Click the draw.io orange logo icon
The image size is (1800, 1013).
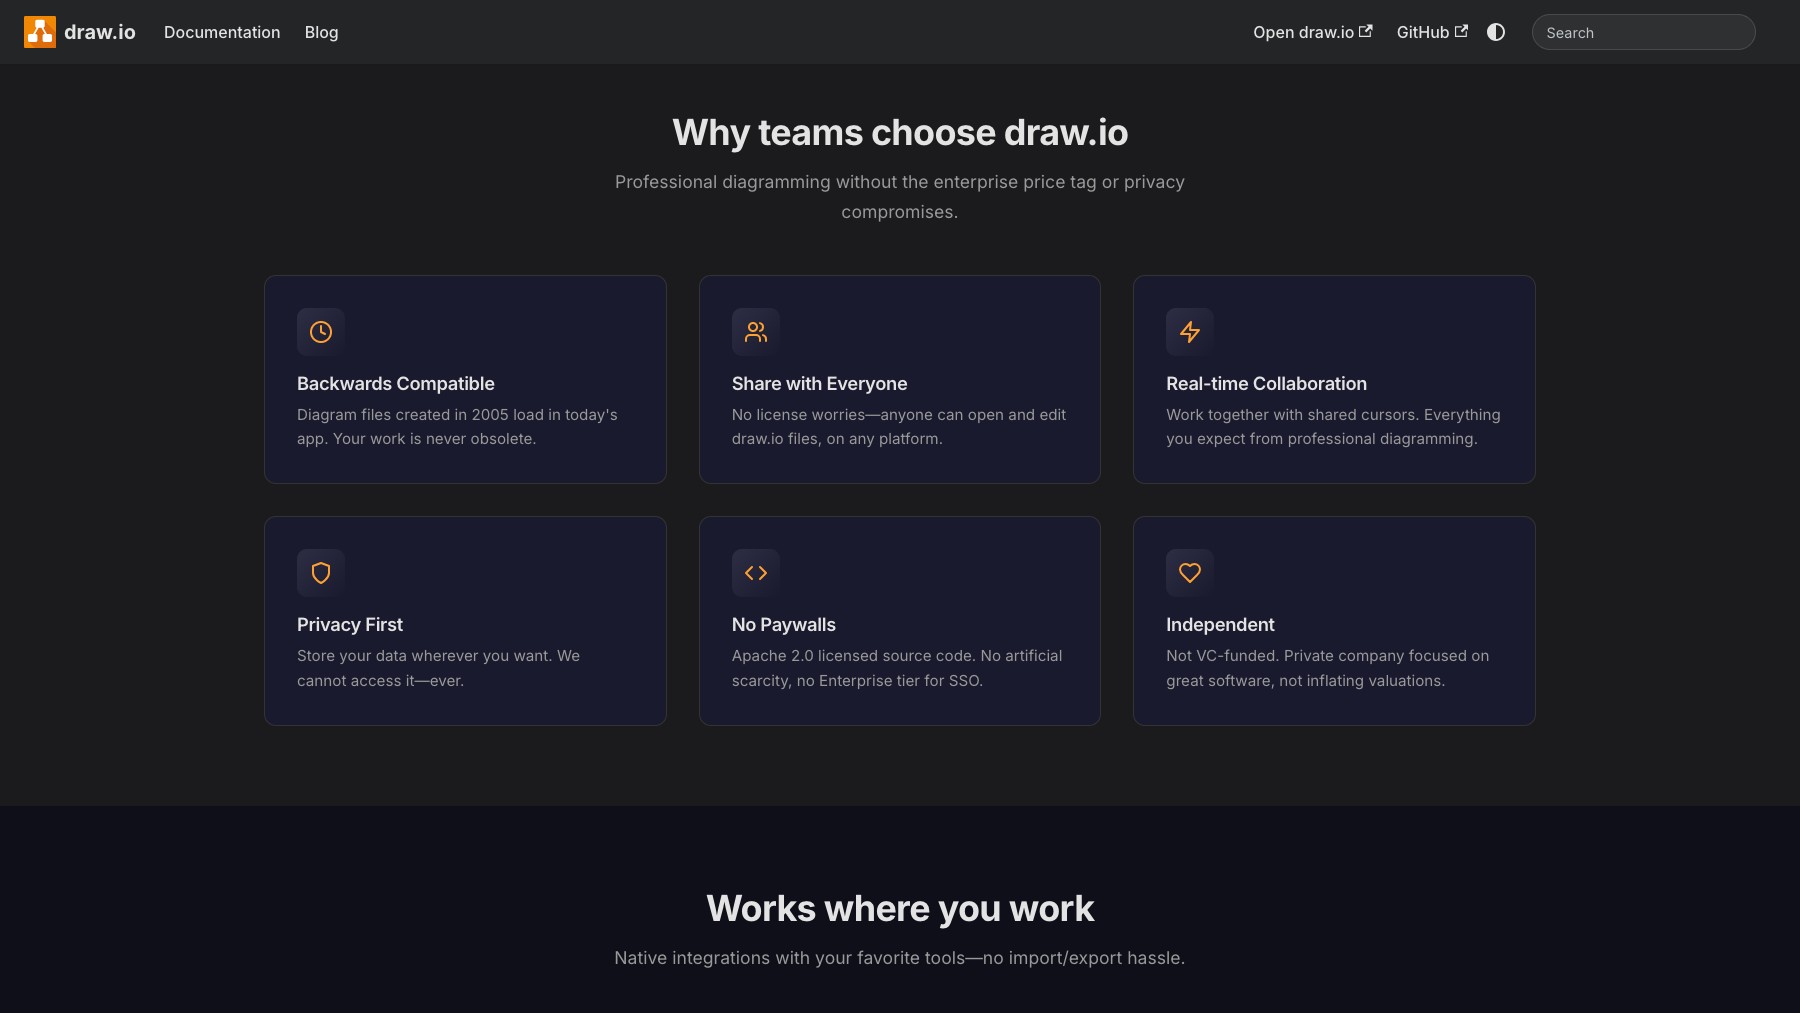(x=40, y=32)
